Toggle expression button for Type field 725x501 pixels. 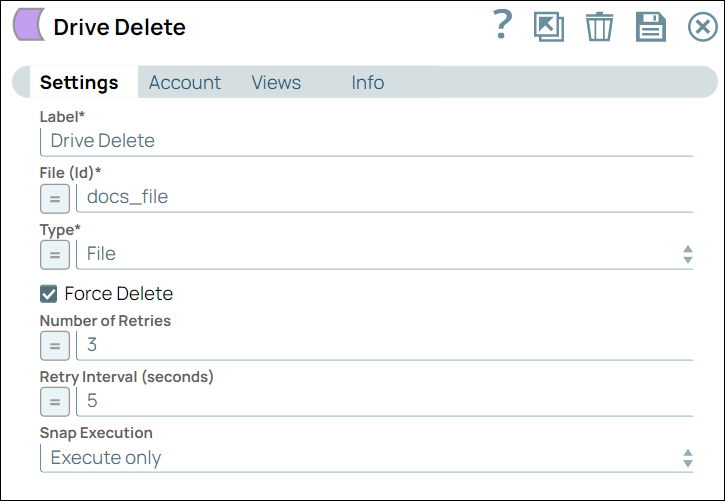(x=54, y=254)
